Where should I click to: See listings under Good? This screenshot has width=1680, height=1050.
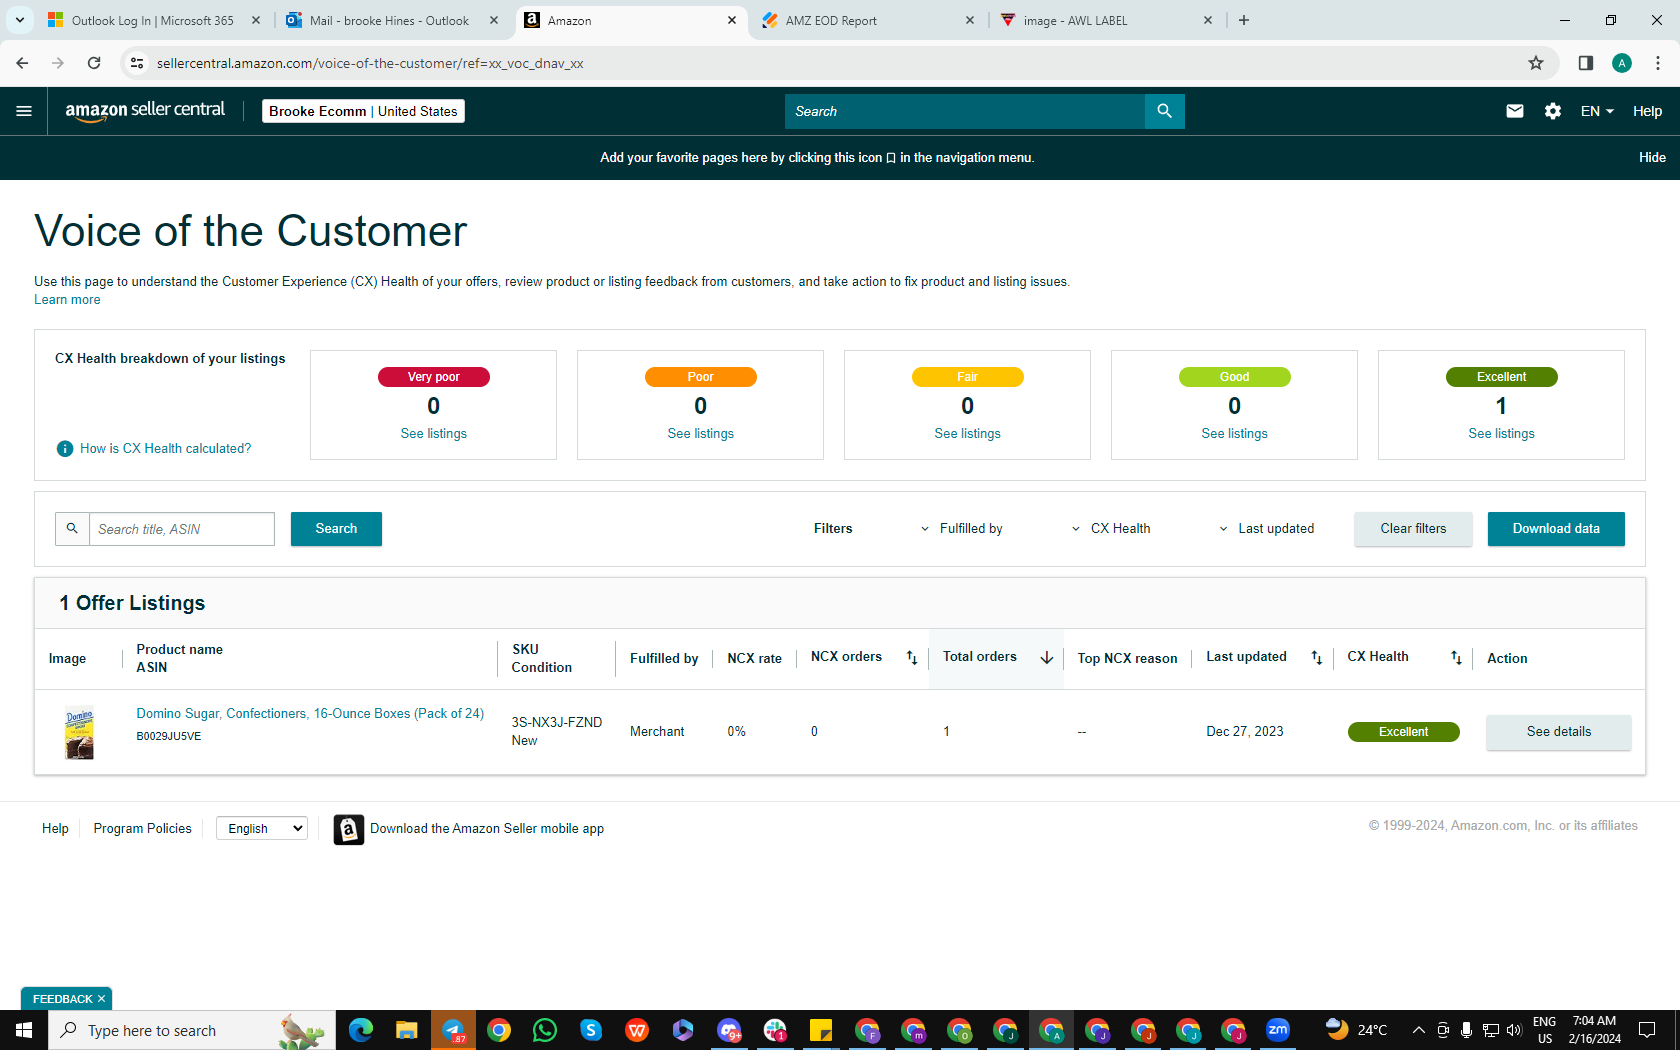(x=1235, y=434)
